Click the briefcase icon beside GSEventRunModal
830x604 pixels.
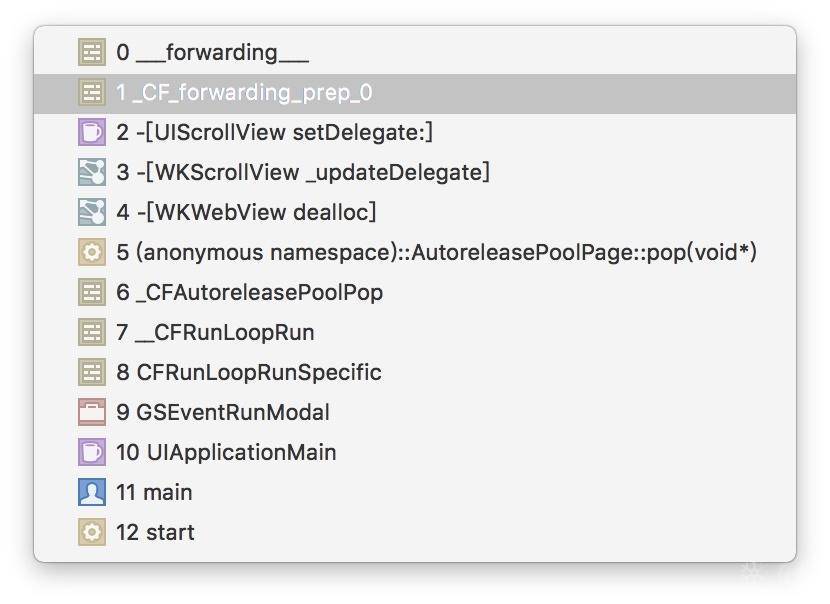92,412
